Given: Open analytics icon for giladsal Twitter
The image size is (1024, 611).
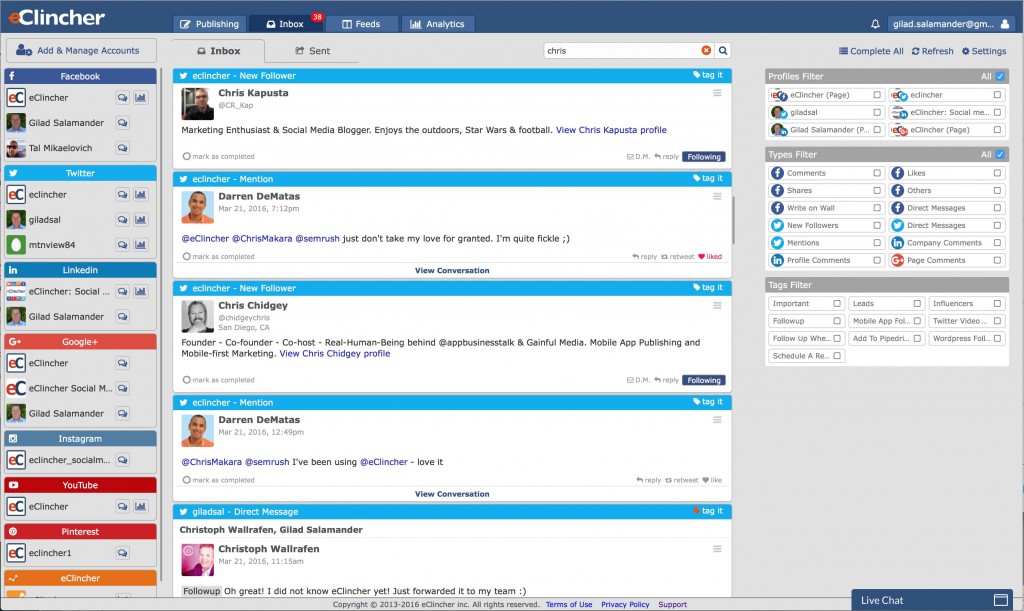Looking at the screenshot, I should [140, 220].
